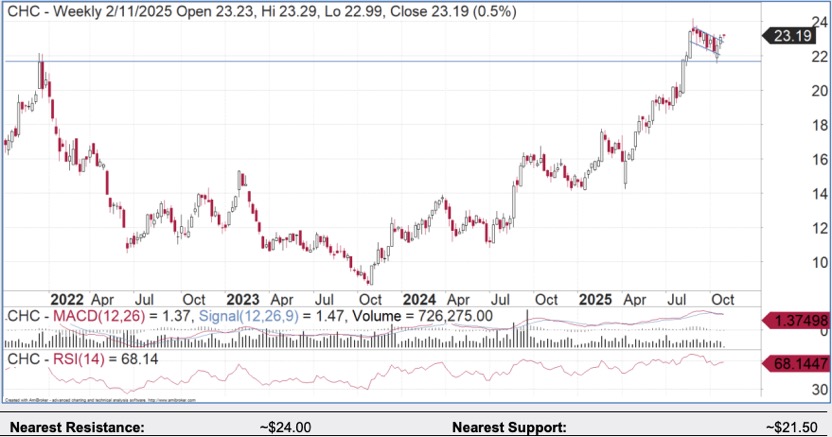Select the 2022 year label on time axis
Screen dimensions: 832x437
point(67,299)
